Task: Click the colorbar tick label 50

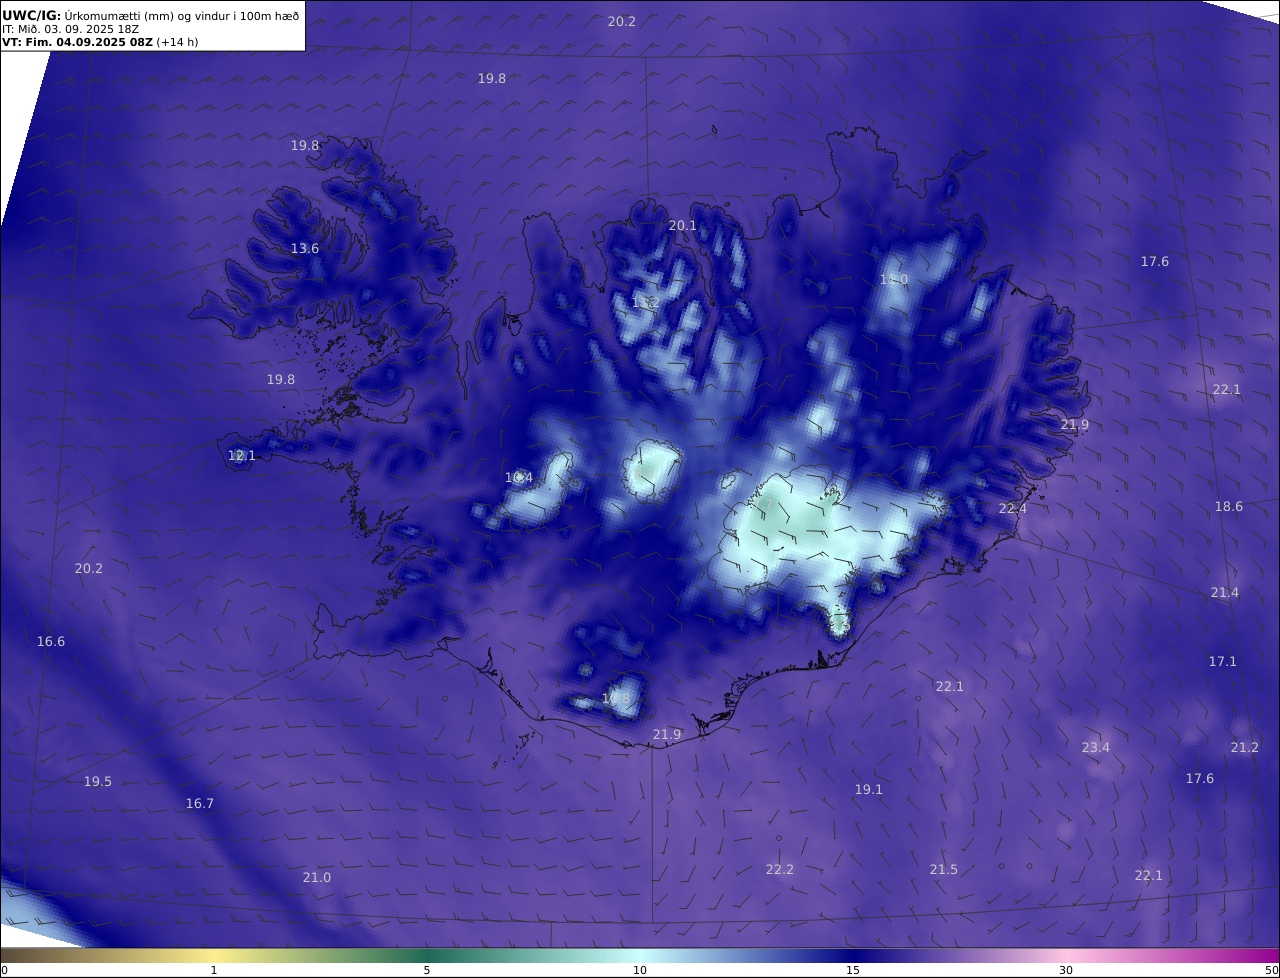Action: 1271,970
